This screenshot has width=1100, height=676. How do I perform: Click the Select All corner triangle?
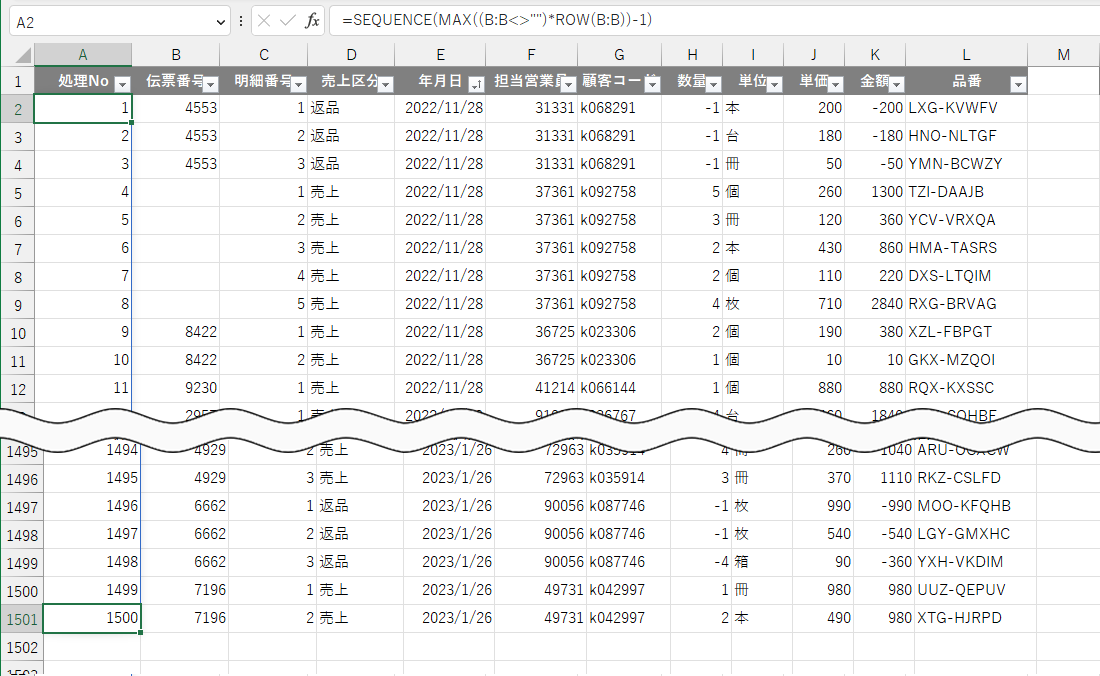click(22, 55)
